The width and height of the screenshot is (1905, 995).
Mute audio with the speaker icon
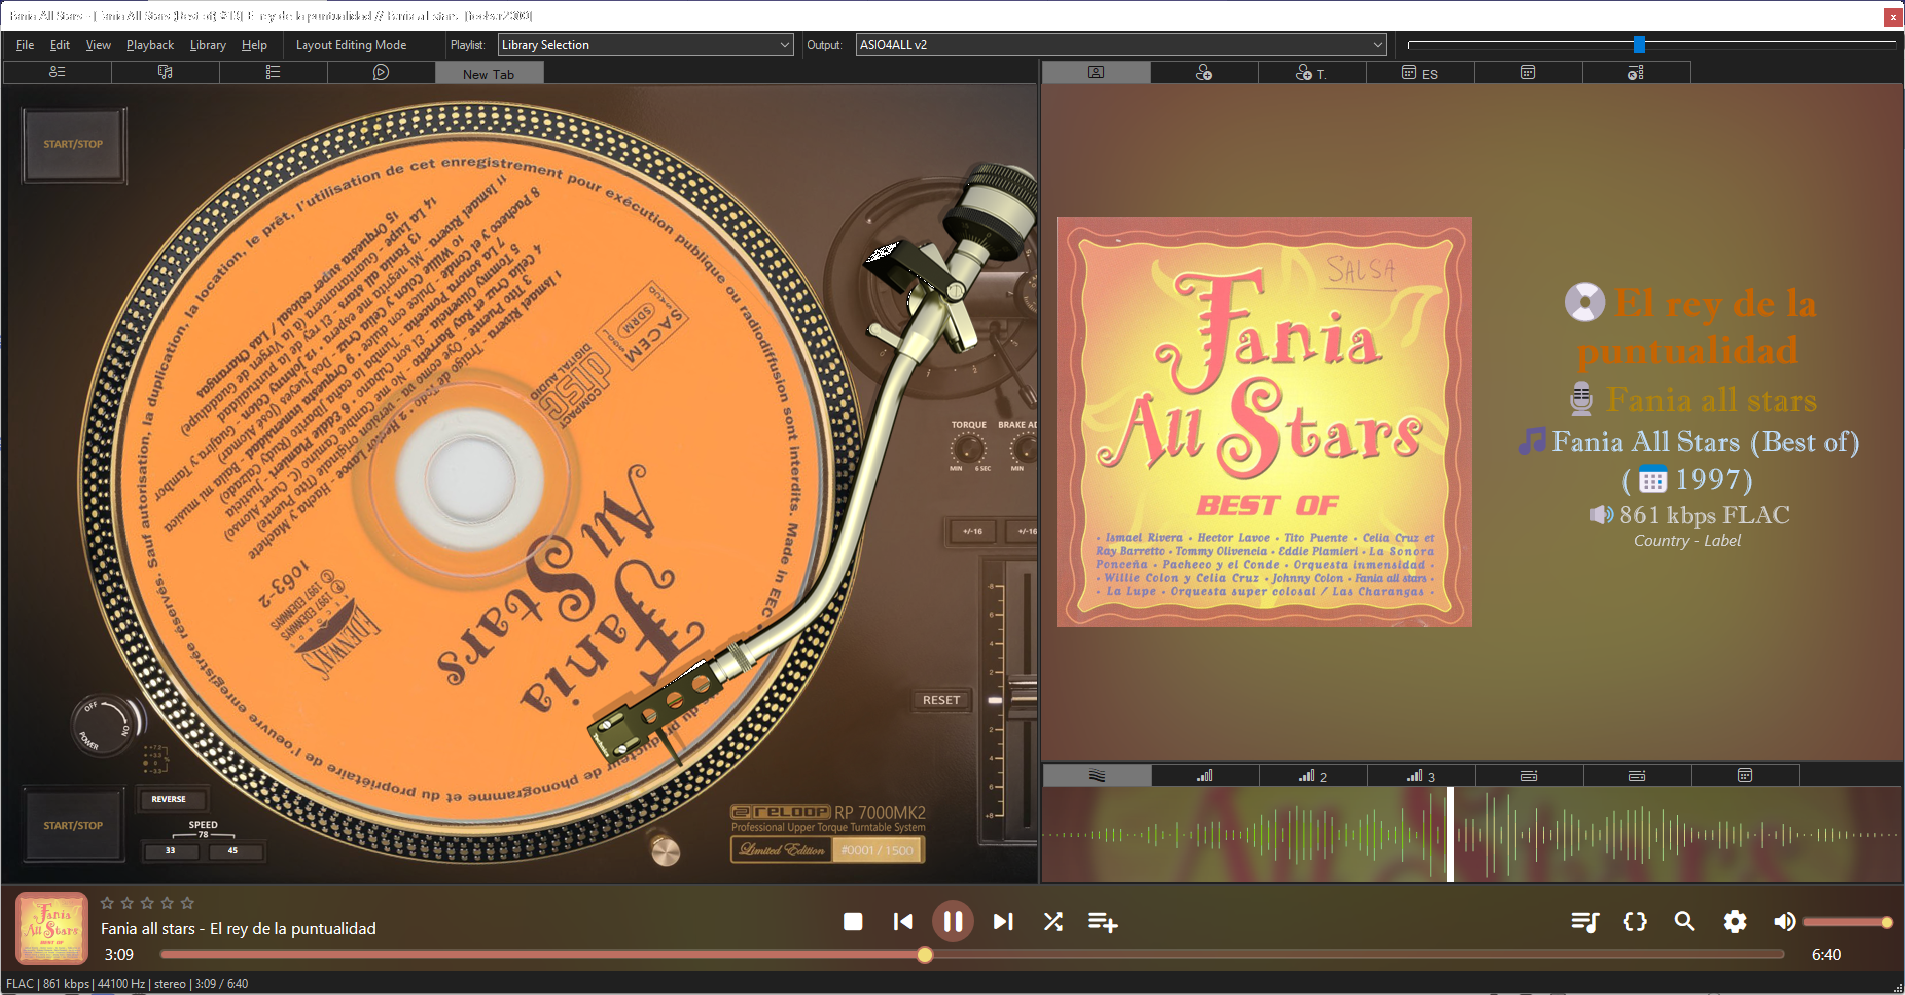(x=1785, y=921)
